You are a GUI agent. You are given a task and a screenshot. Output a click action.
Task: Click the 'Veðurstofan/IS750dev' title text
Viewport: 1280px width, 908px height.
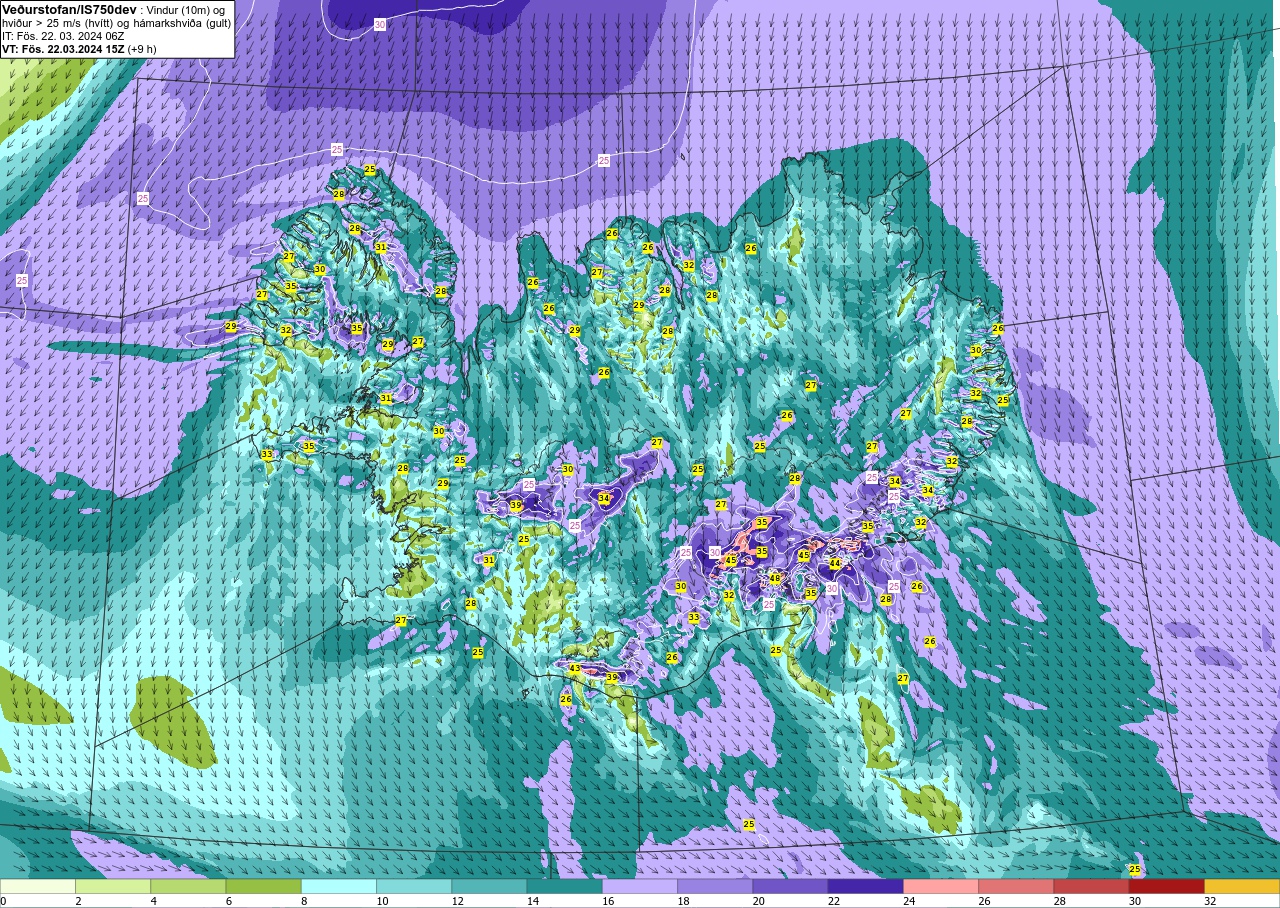tap(69, 9)
